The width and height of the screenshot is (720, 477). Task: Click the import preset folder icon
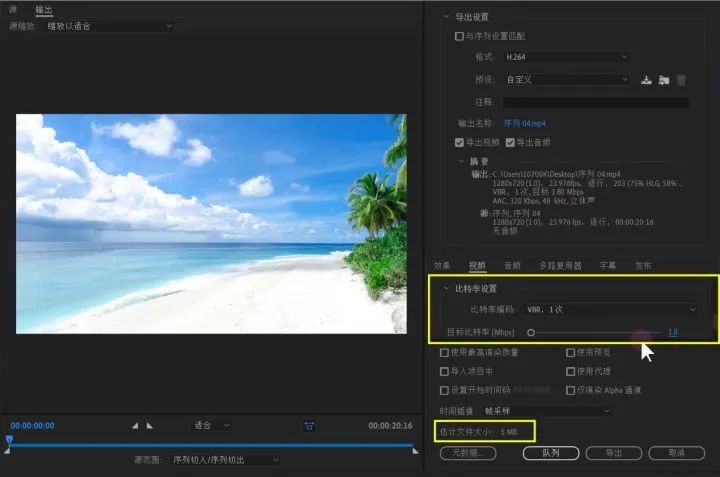pyautogui.click(x=664, y=80)
